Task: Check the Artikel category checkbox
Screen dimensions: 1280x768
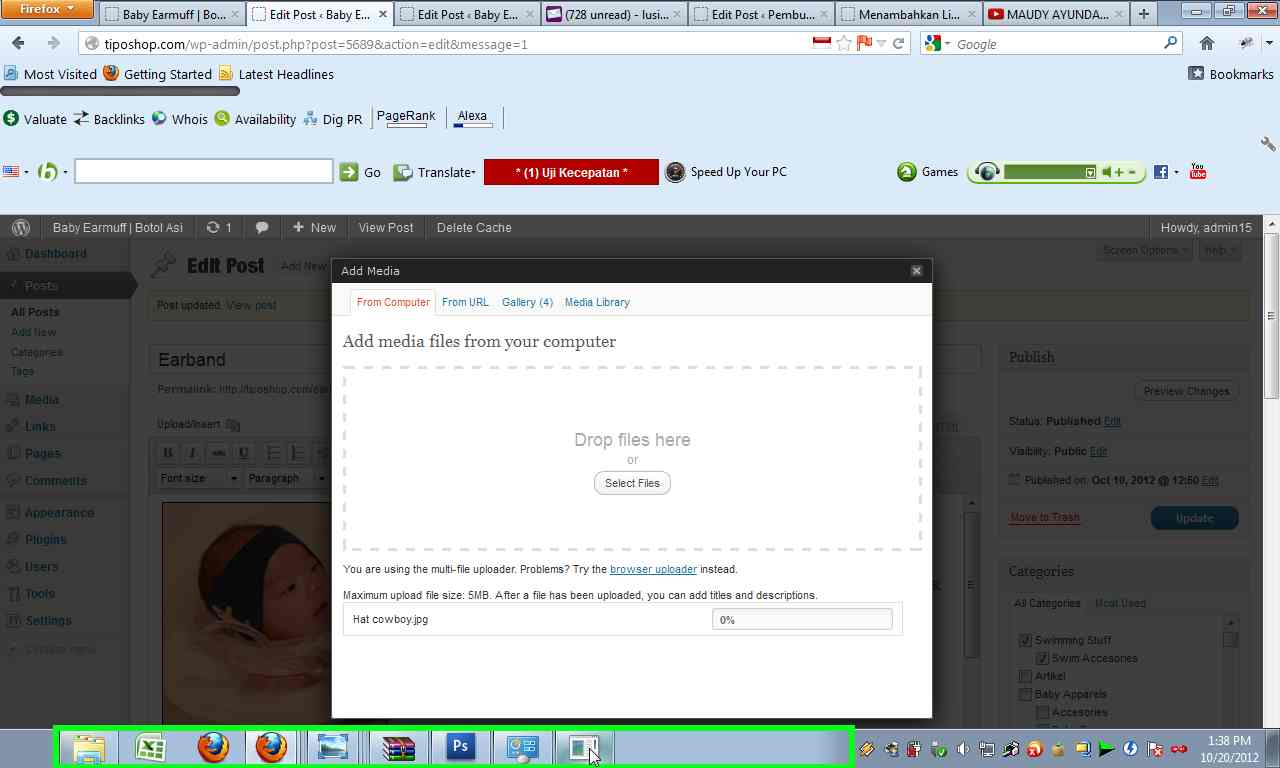Action: click(1025, 676)
